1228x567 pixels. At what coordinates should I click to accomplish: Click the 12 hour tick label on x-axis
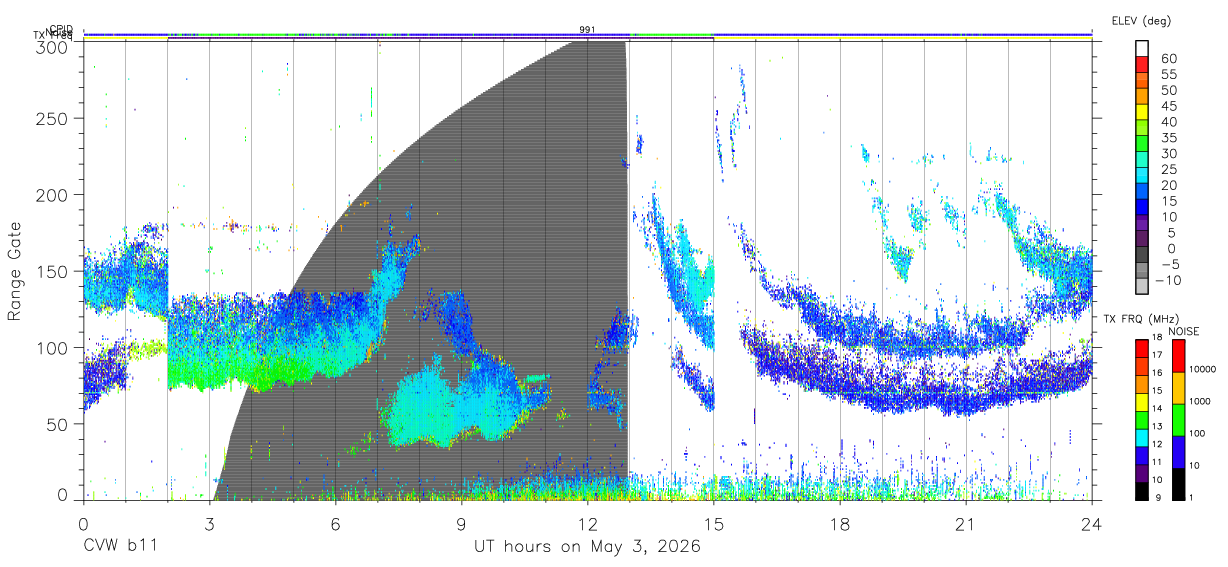pyautogui.click(x=587, y=524)
